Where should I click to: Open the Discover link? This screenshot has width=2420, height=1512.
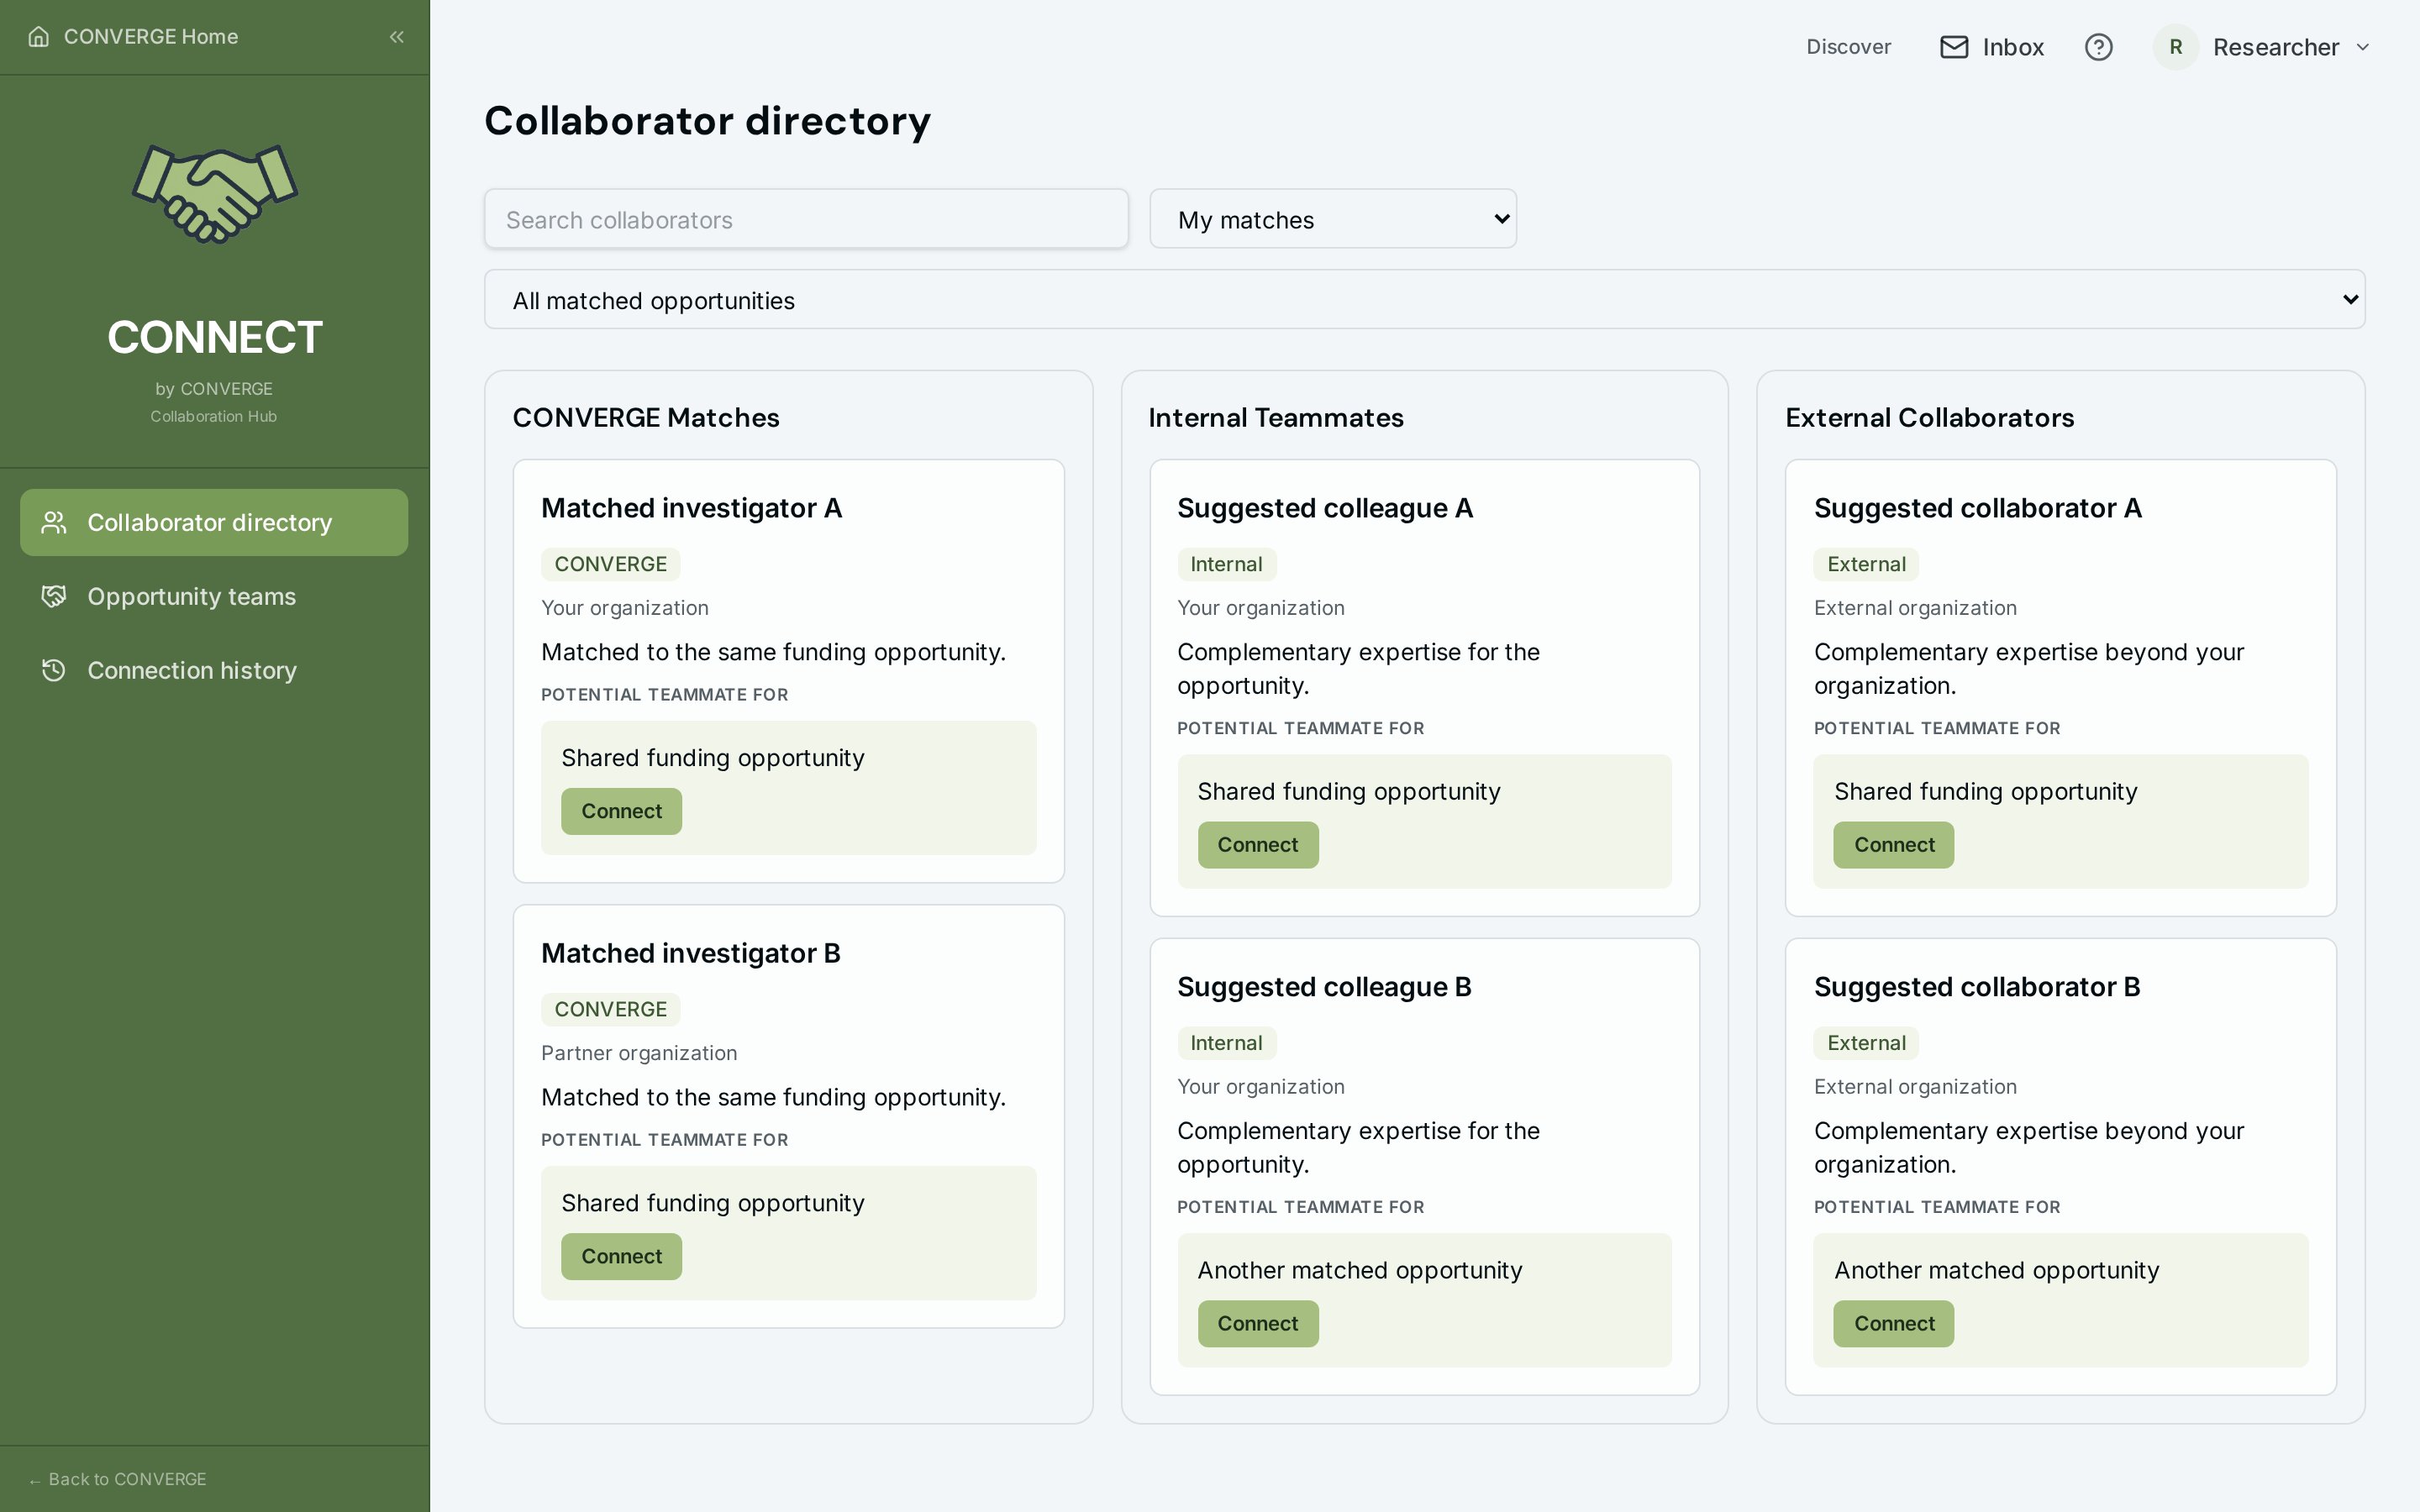coord(1848,47)
